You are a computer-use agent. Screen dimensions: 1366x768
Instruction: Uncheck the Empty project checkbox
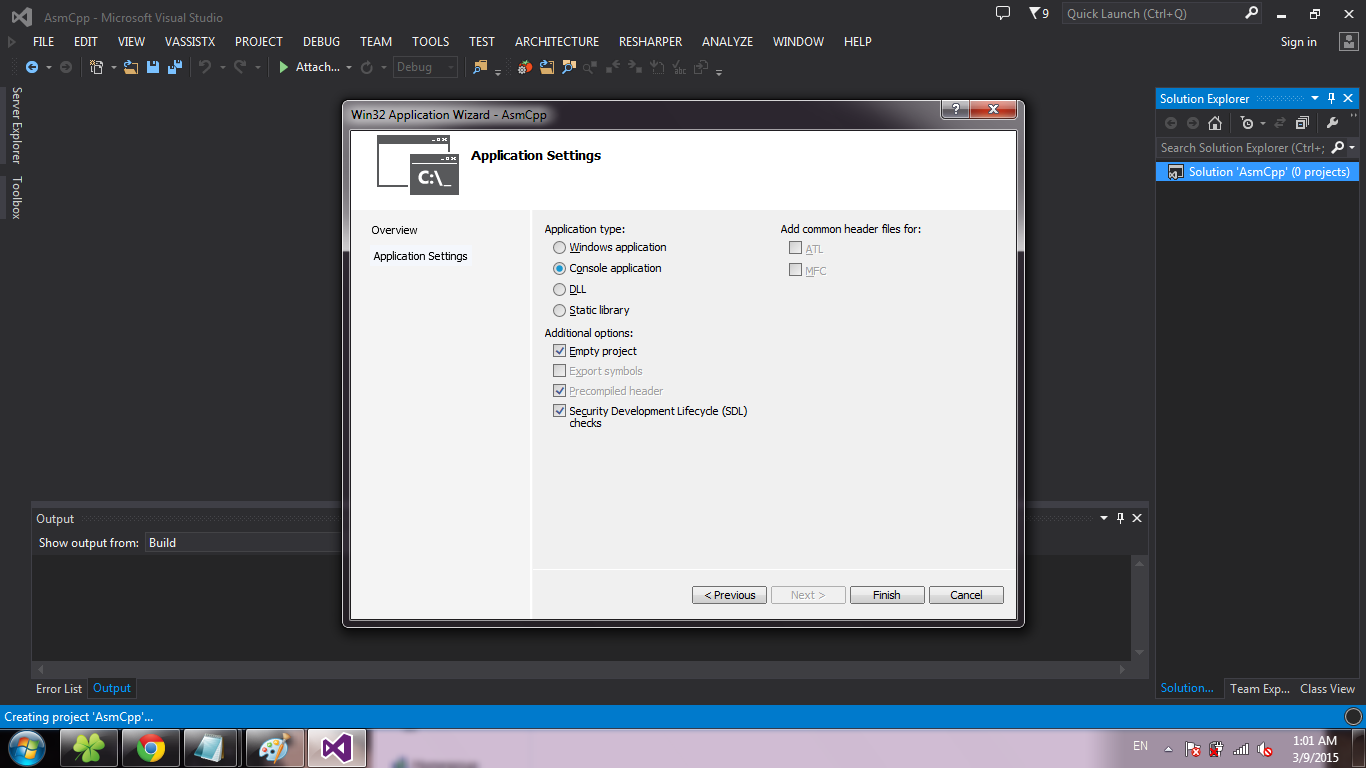click(559, 351)
